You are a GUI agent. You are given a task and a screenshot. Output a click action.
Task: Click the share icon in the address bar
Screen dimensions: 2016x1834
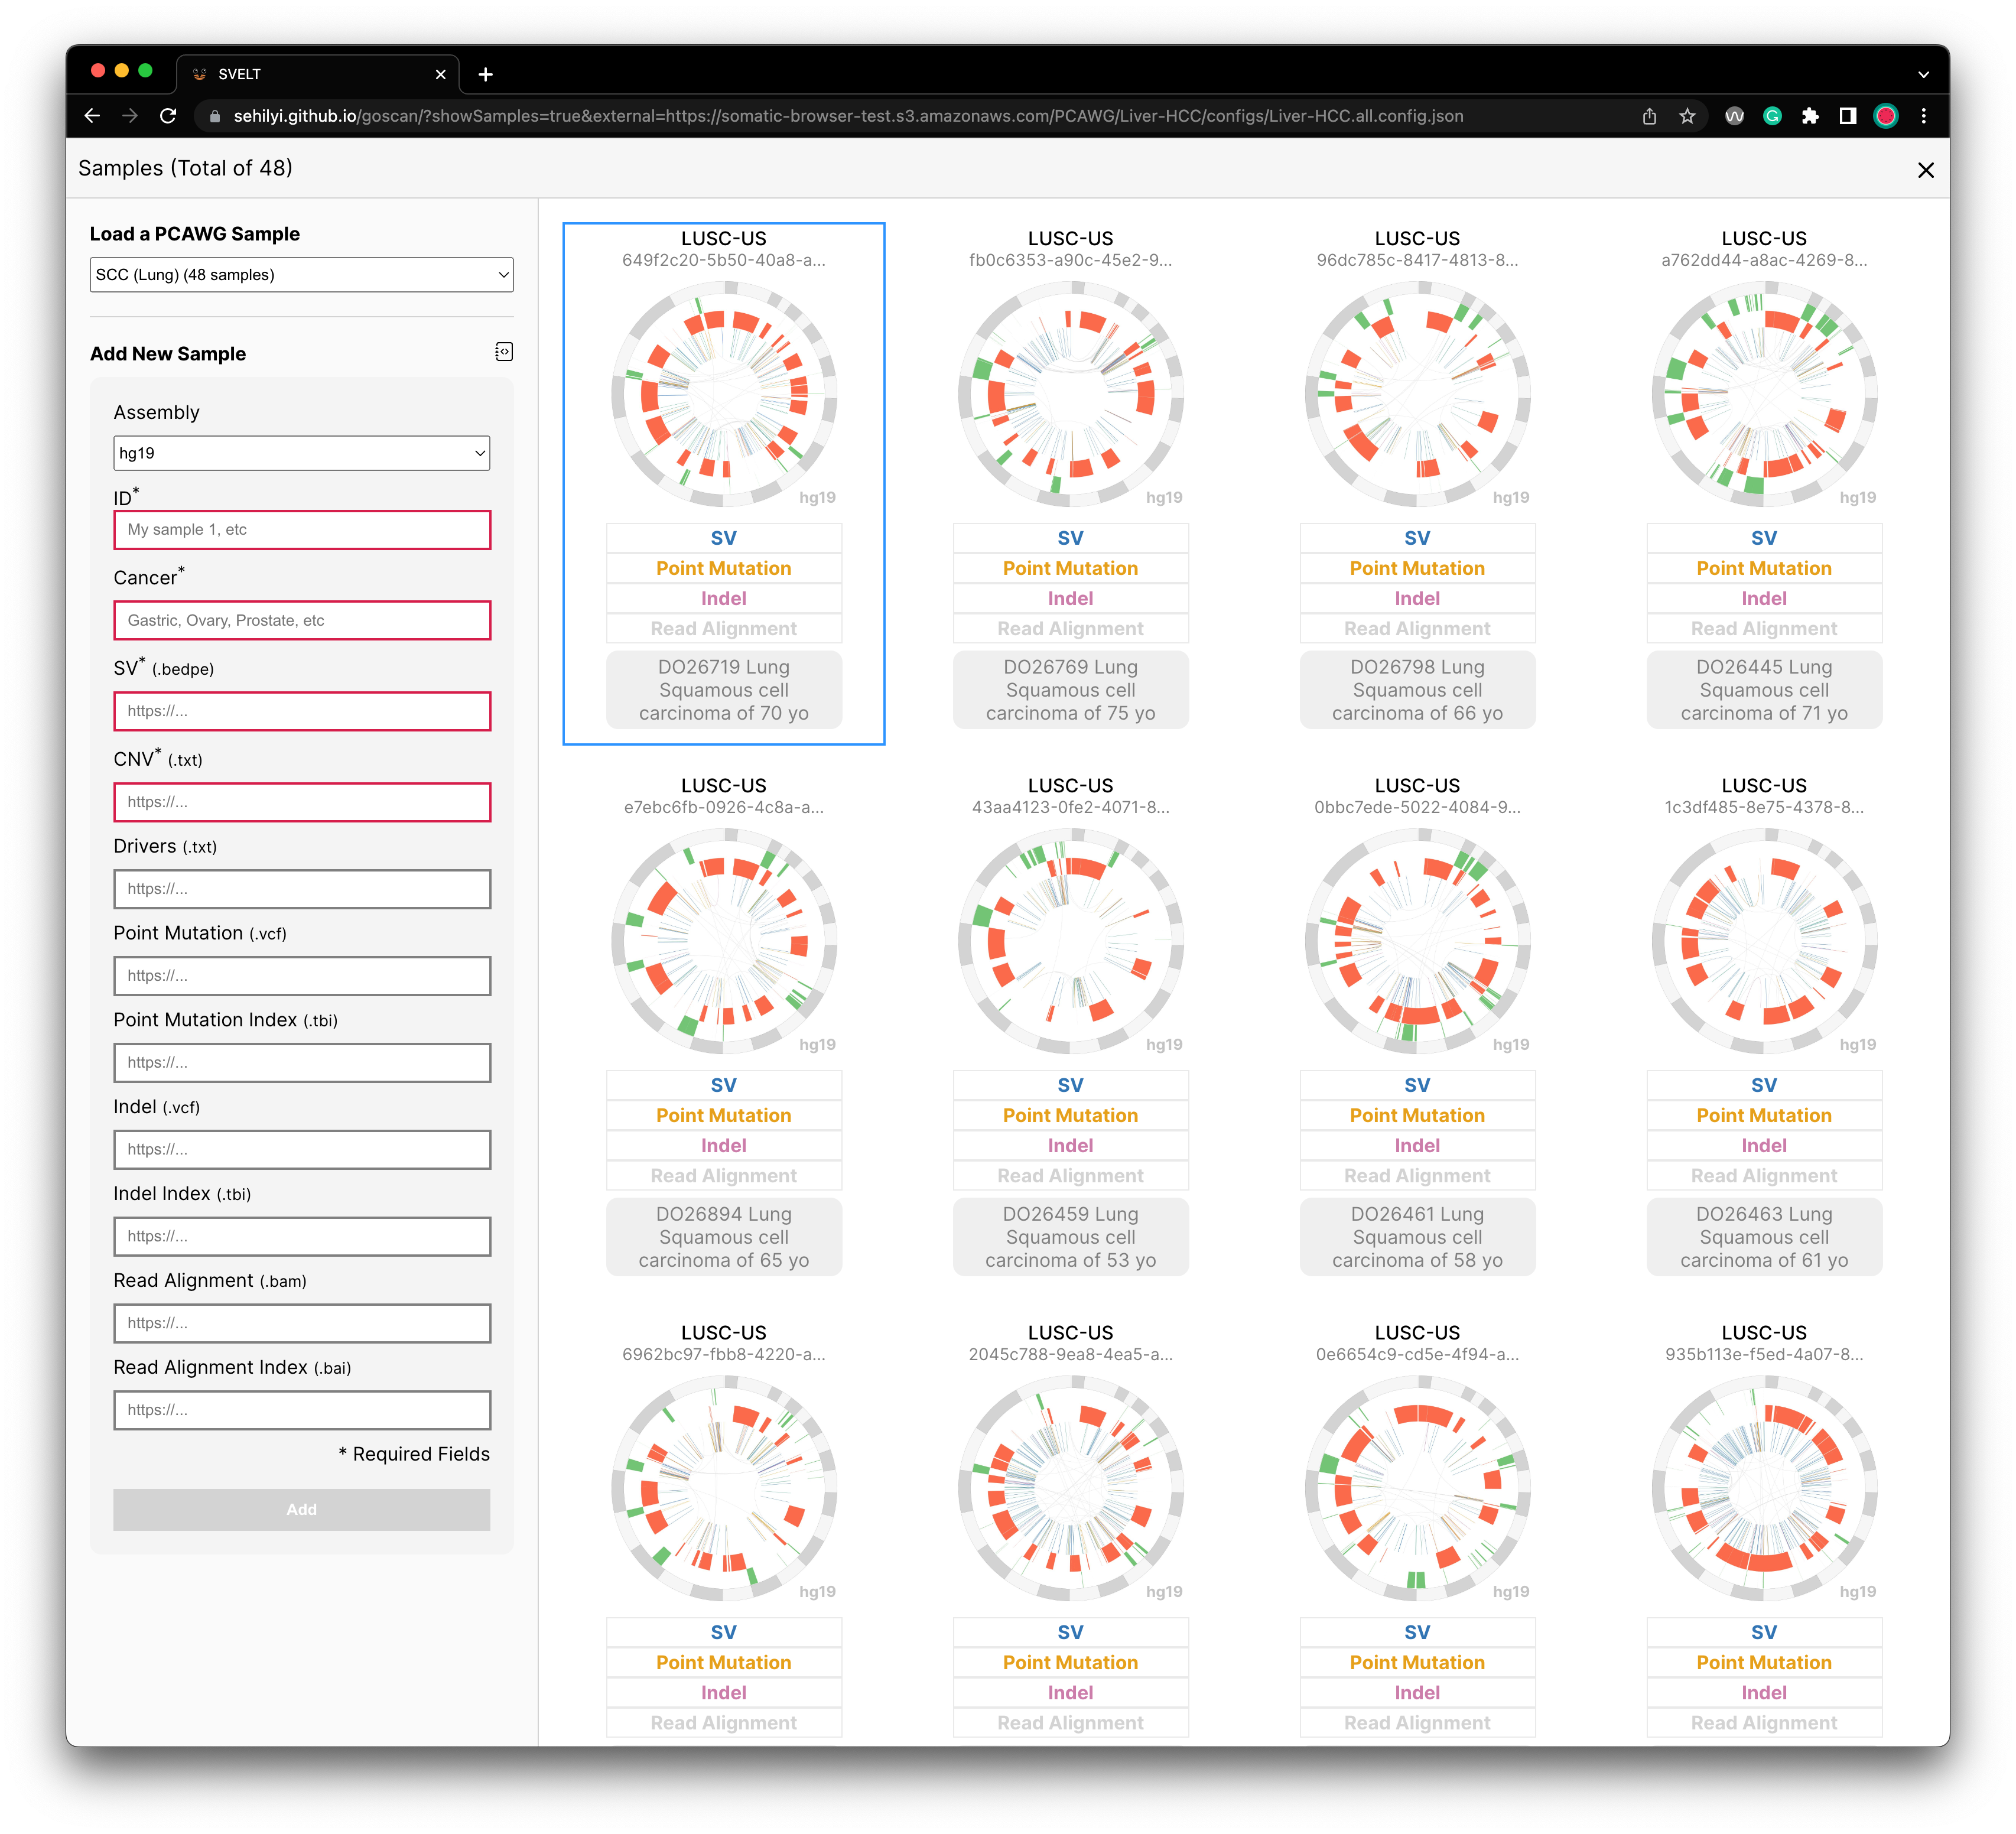(x=1649, y=116)
